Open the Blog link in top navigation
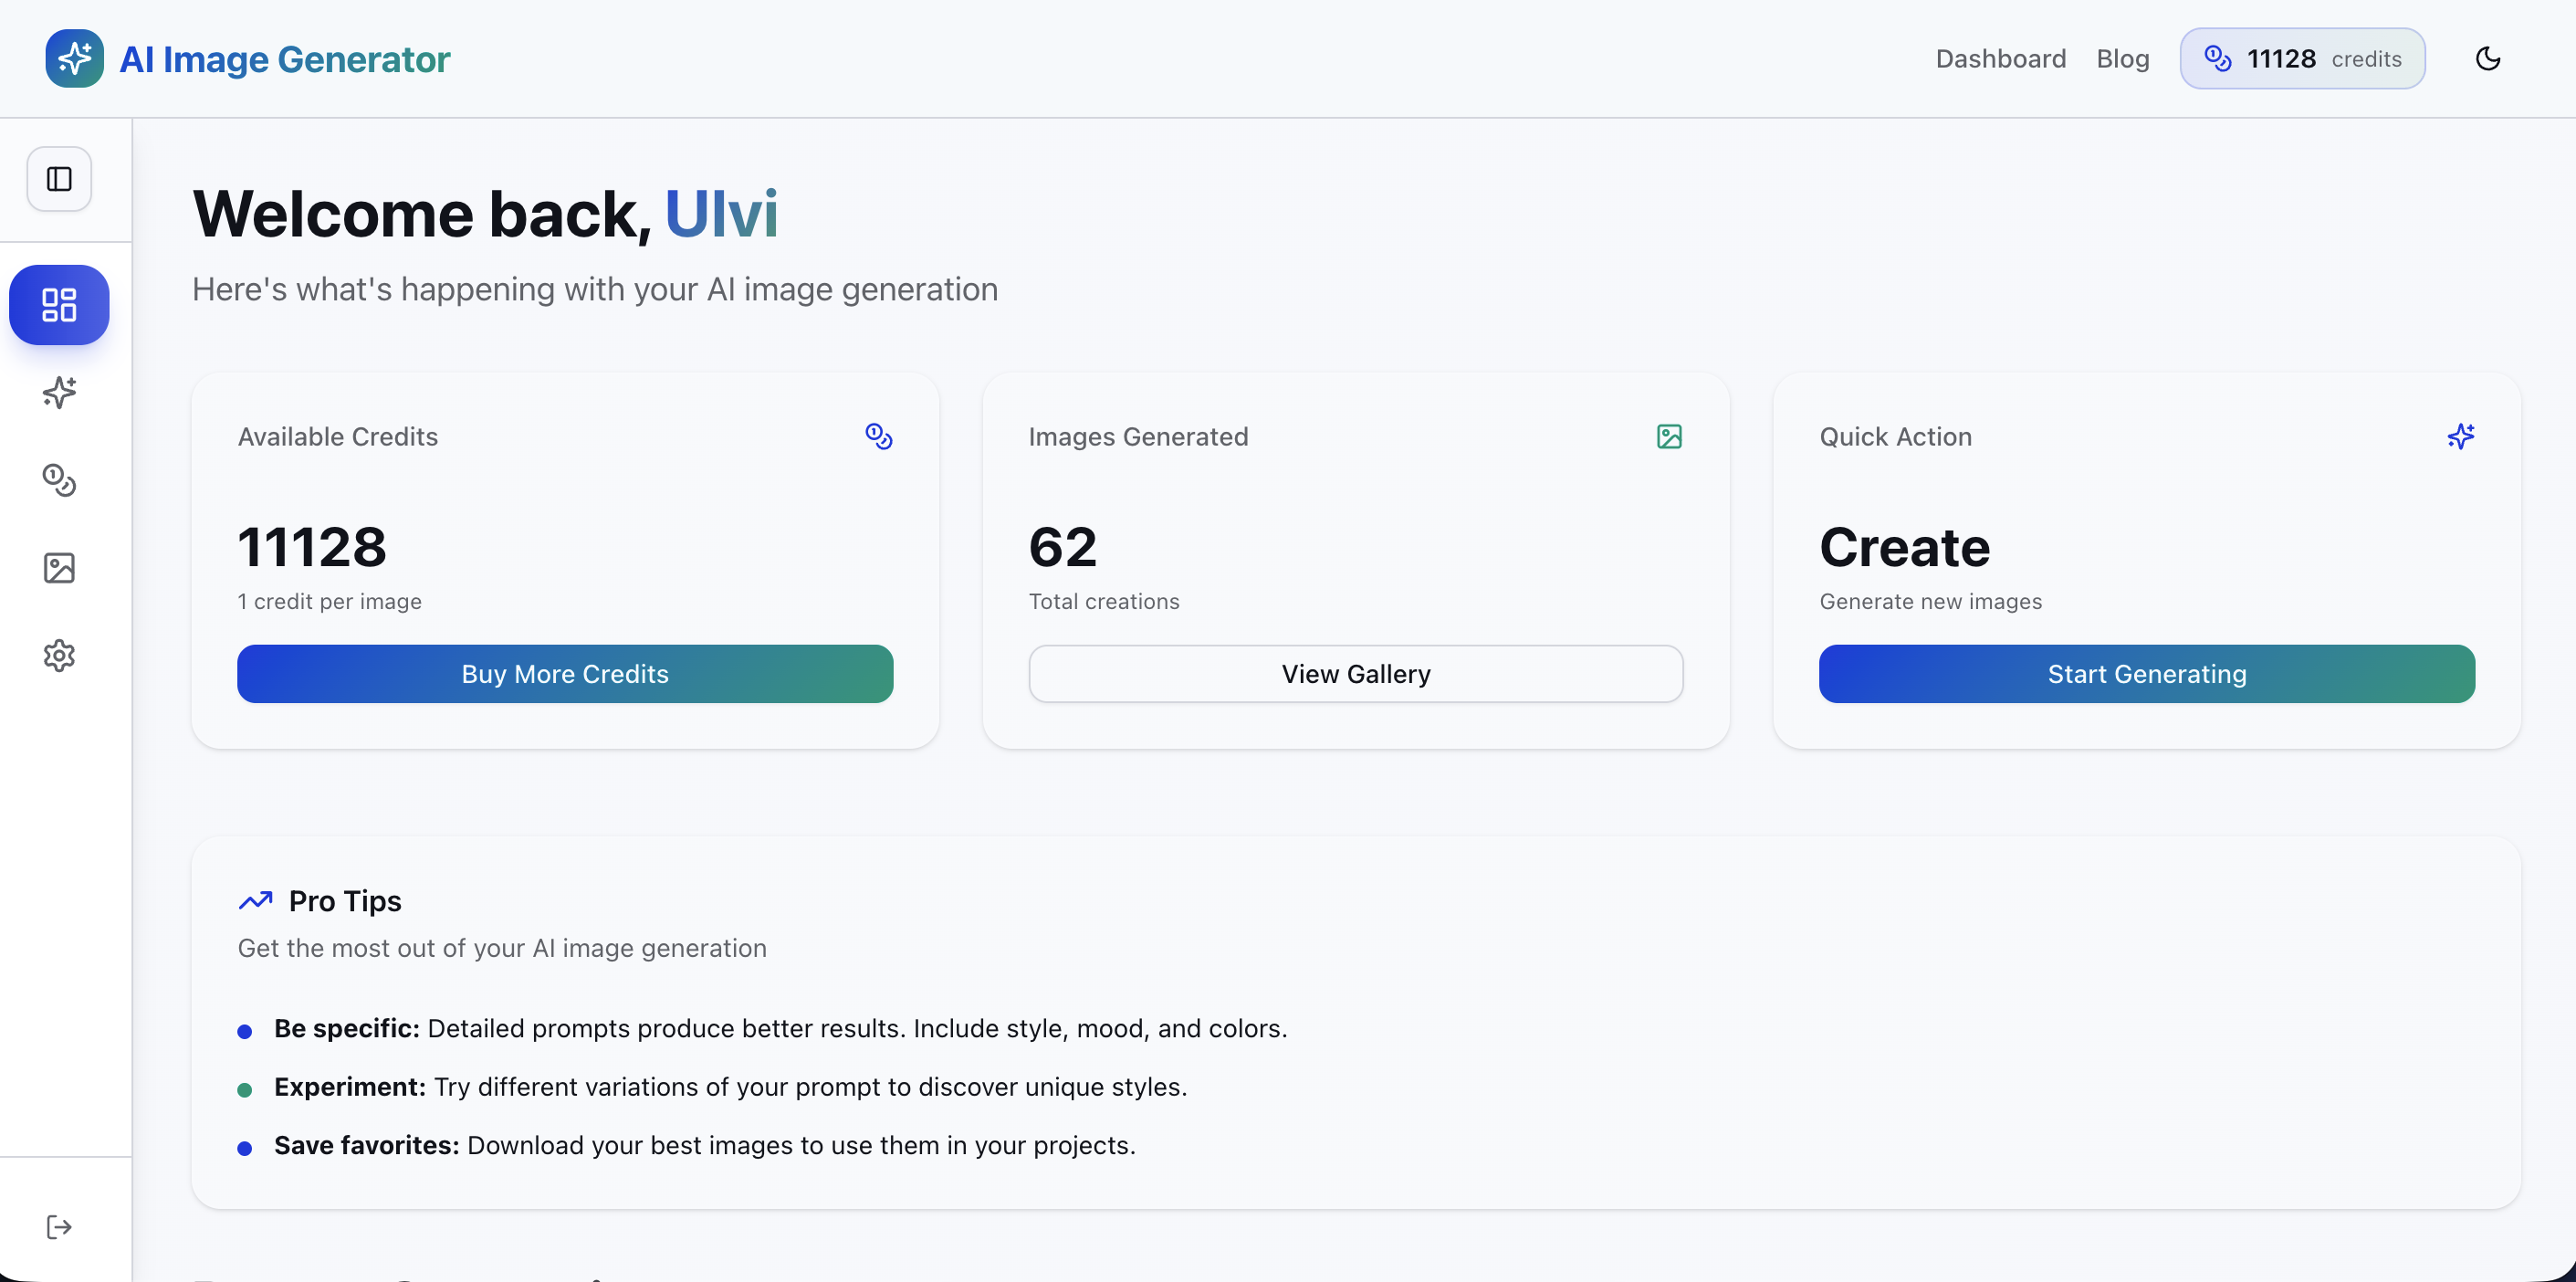 [x=2122, y=59]
